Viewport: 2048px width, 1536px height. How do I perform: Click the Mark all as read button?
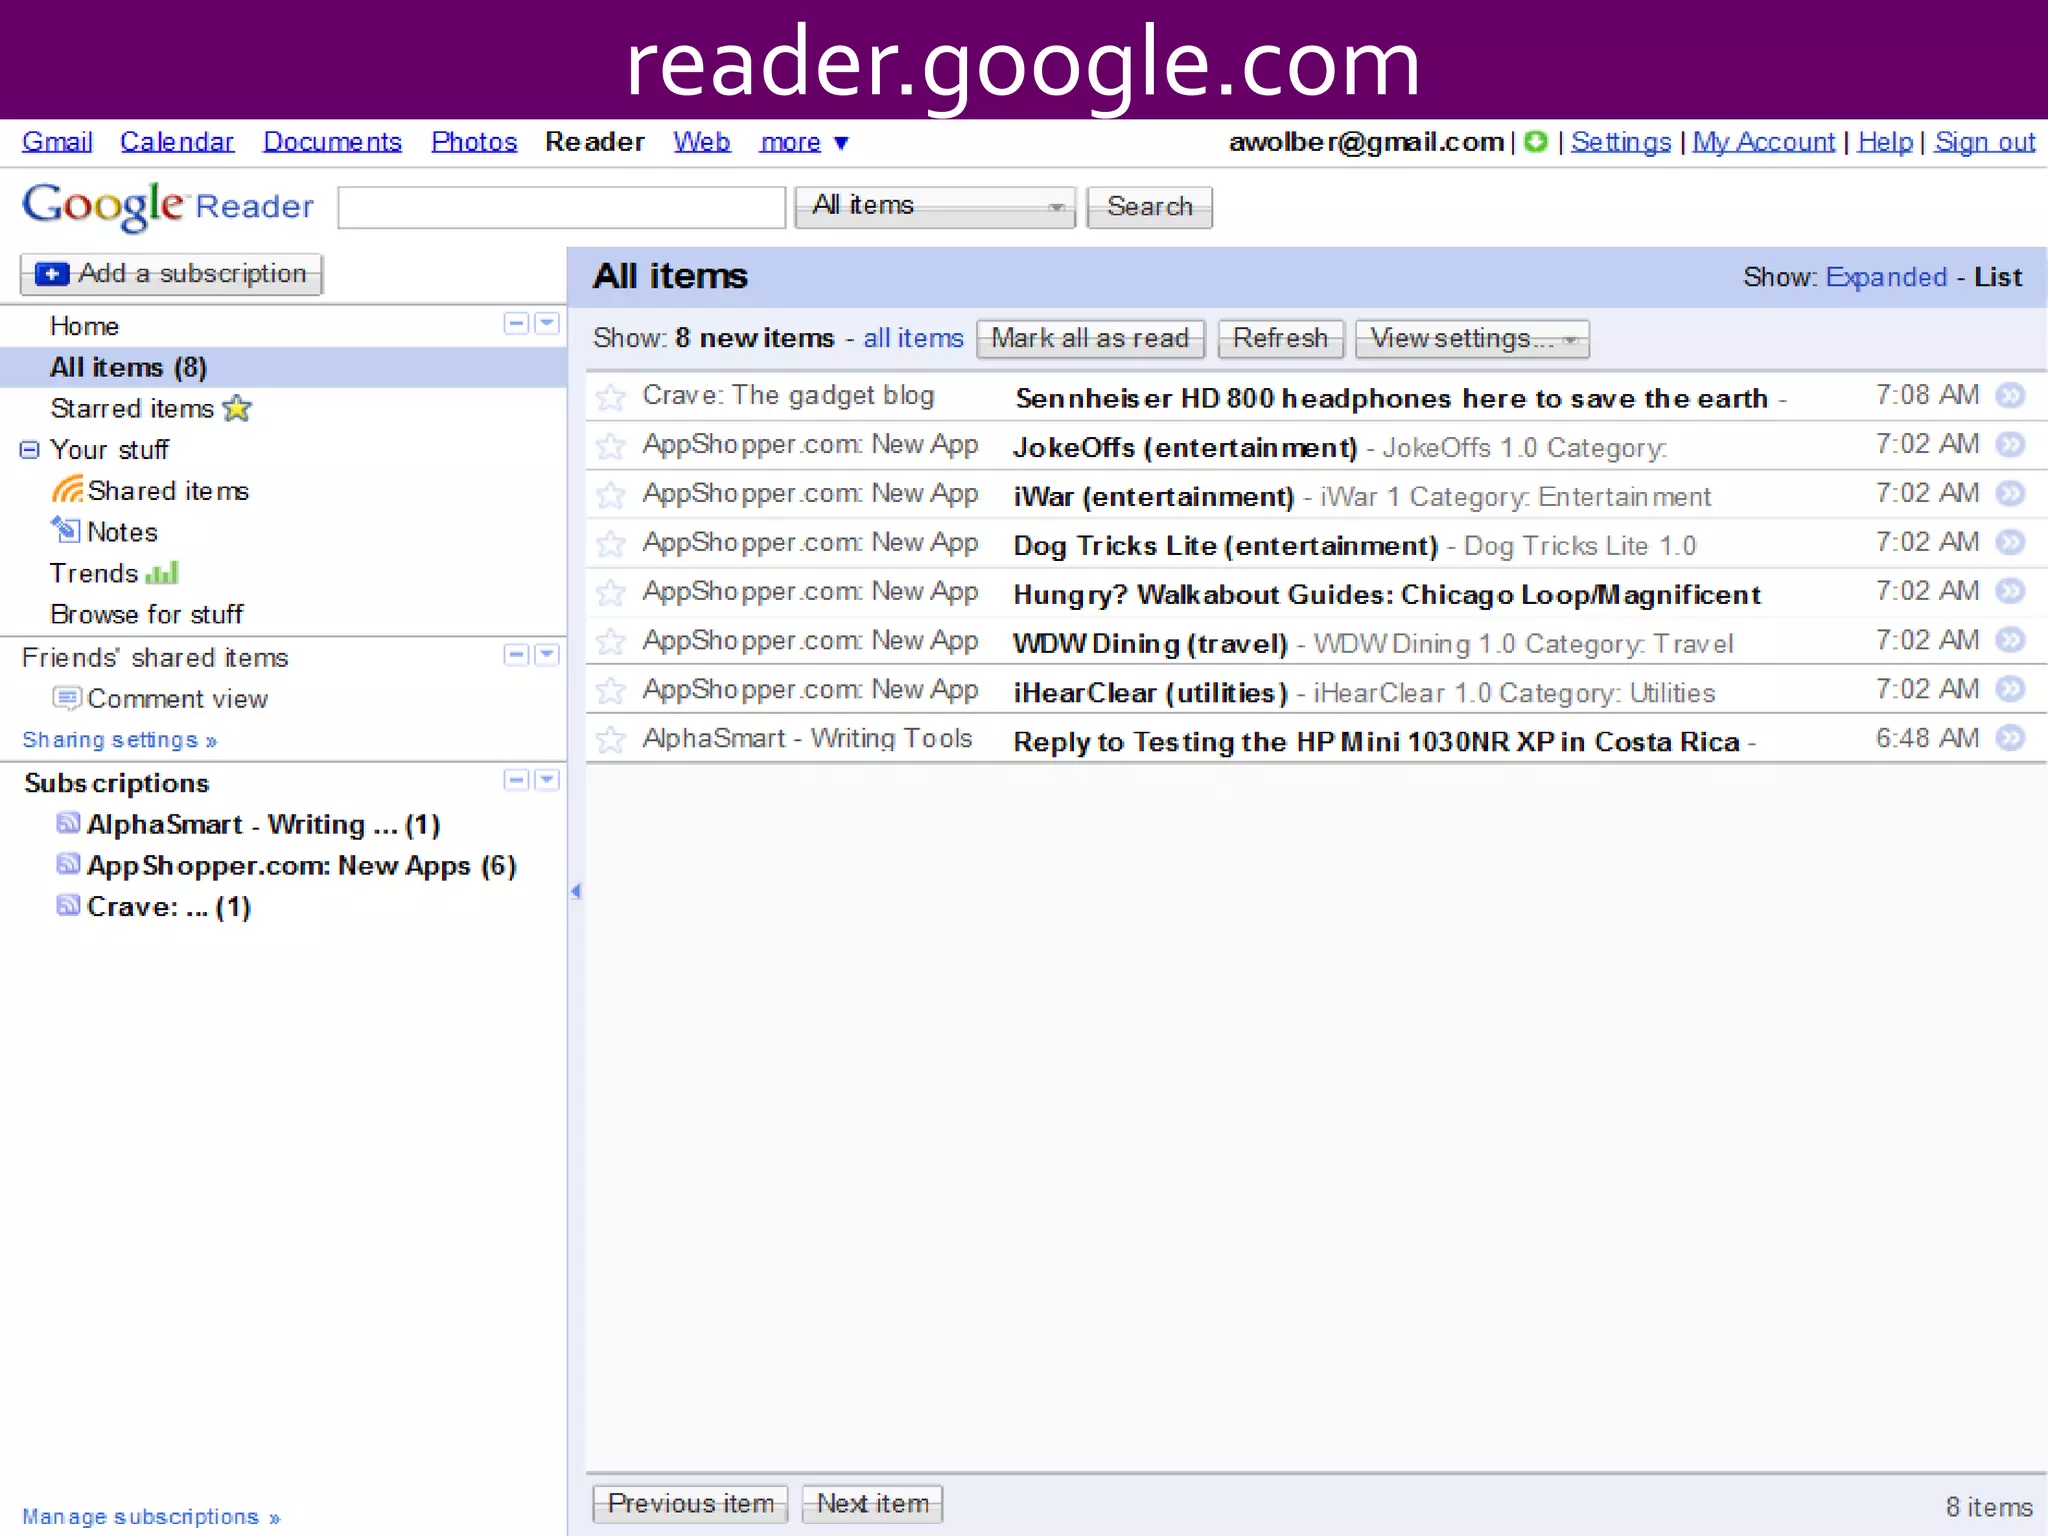point(1090,339)
